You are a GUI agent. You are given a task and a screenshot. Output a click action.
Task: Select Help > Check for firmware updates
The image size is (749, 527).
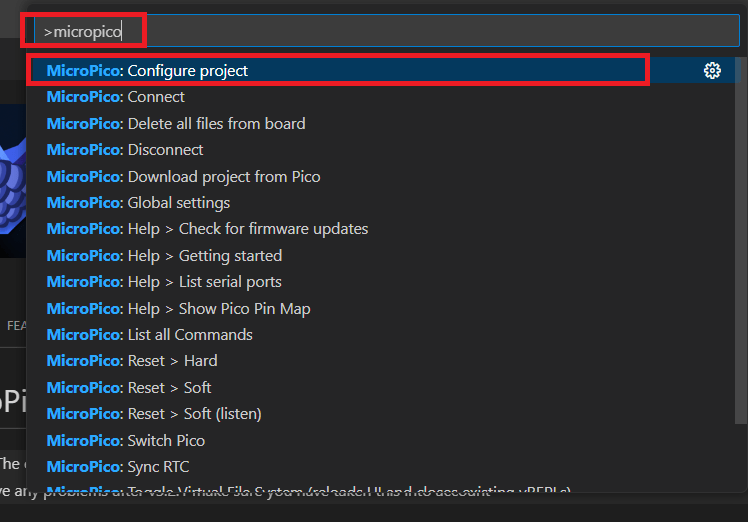tap(207, 229)
